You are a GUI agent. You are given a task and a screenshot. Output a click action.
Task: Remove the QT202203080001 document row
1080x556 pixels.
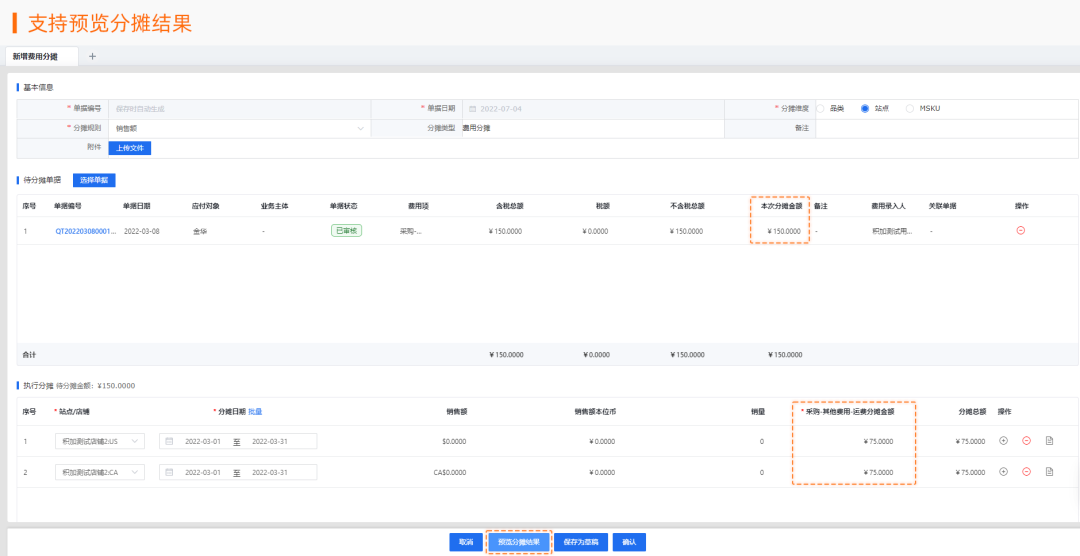1020,230
